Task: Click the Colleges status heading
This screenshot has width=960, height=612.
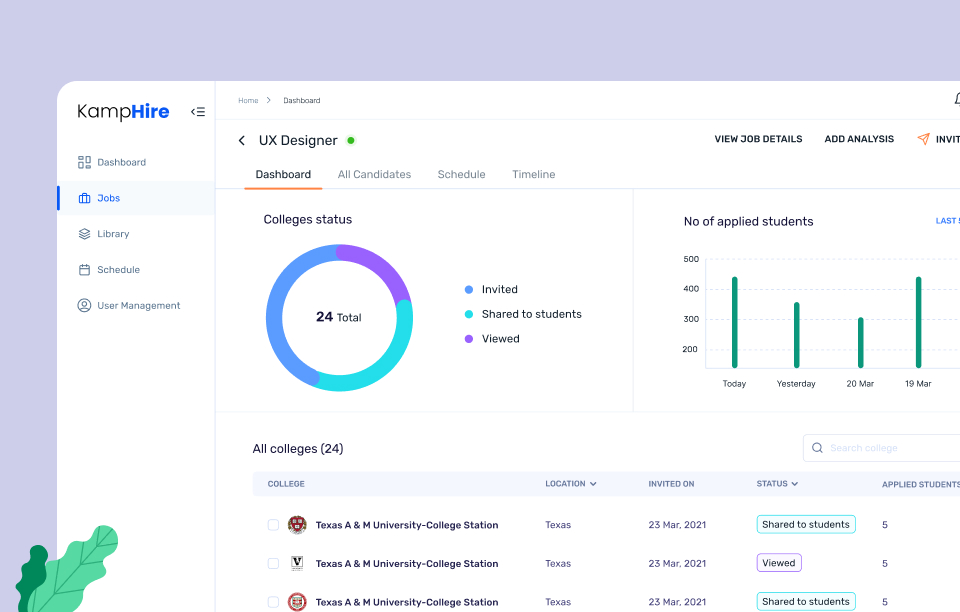Action: (307, 219)
